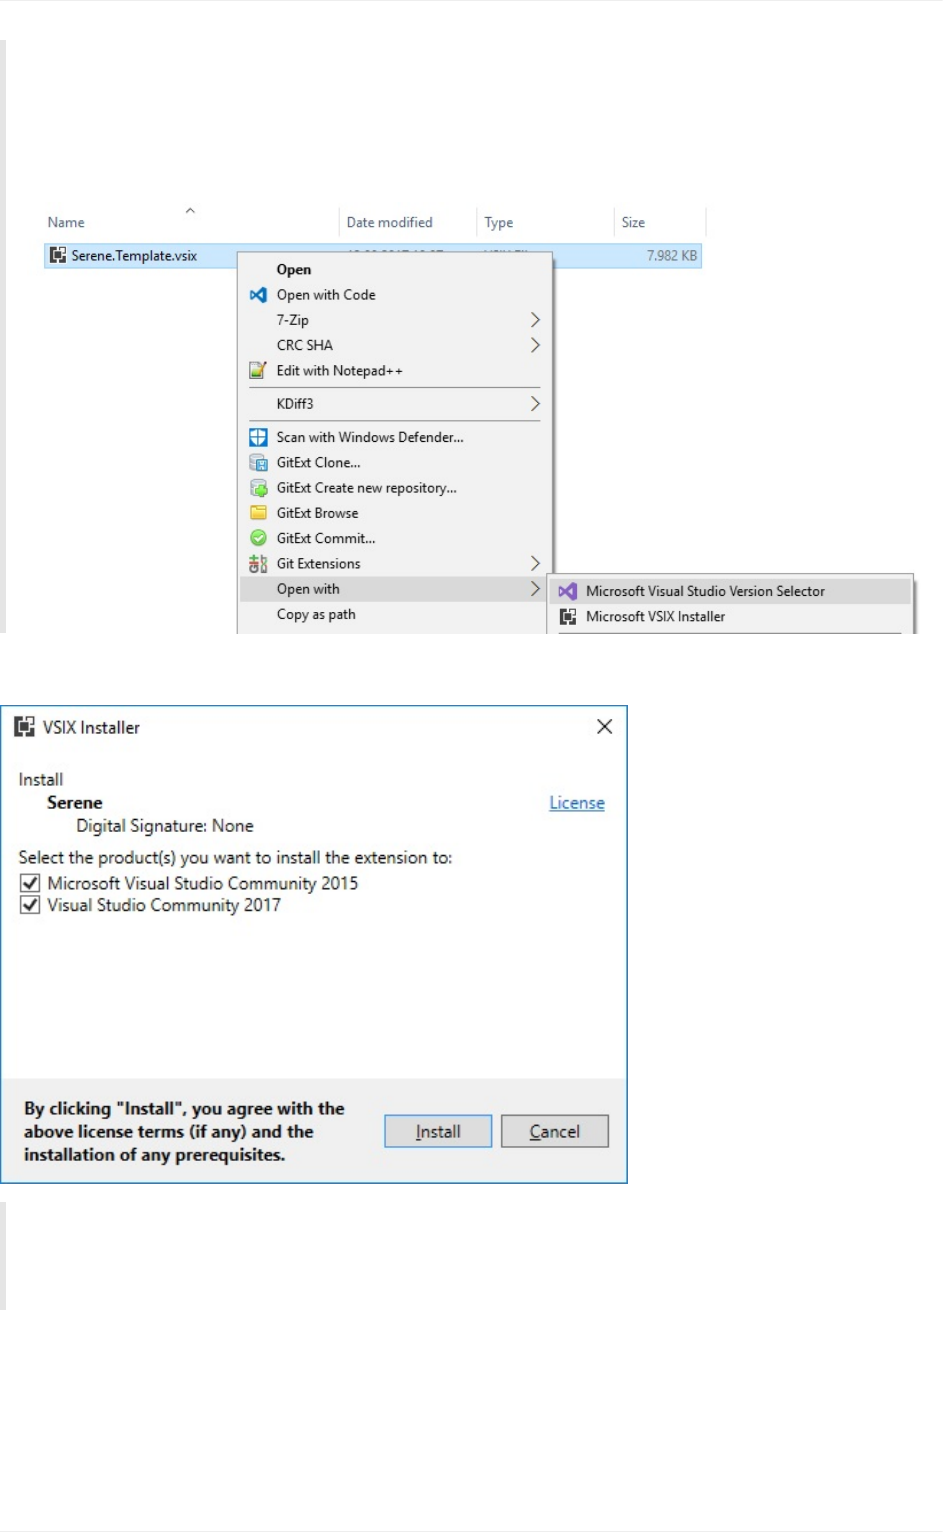Sort by the Name column header

(66, 222)
